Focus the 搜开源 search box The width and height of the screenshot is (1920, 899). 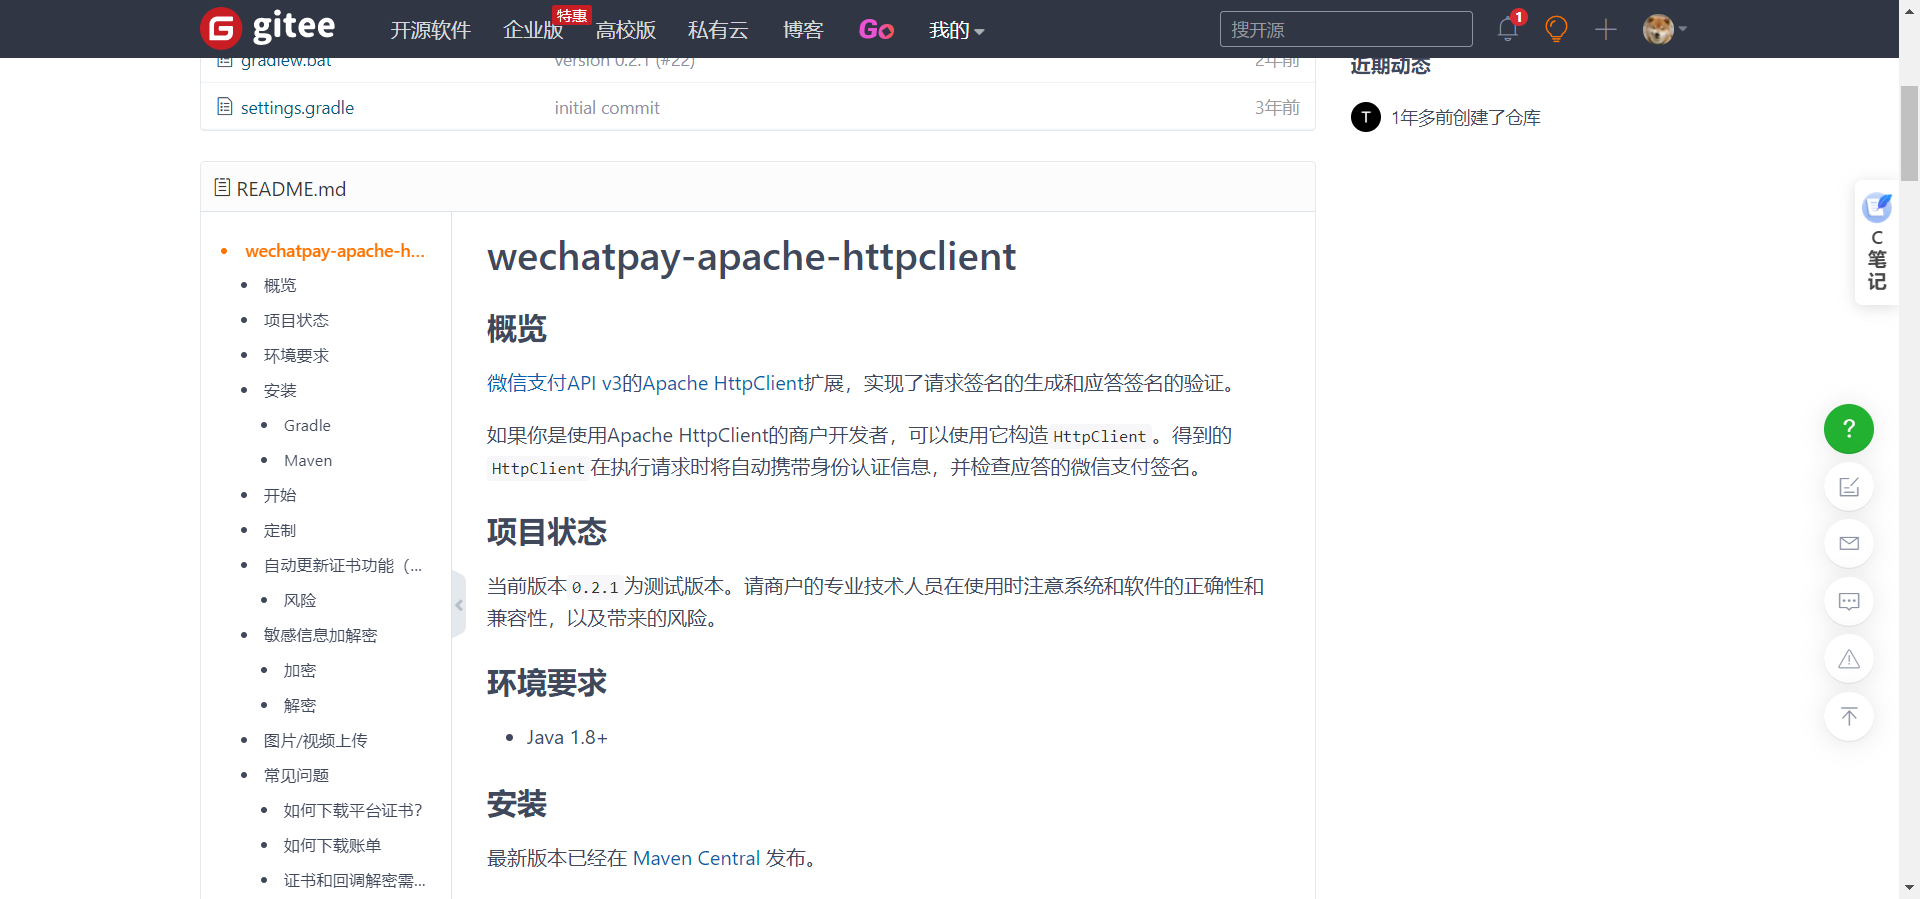click(x=1346, y=29)
